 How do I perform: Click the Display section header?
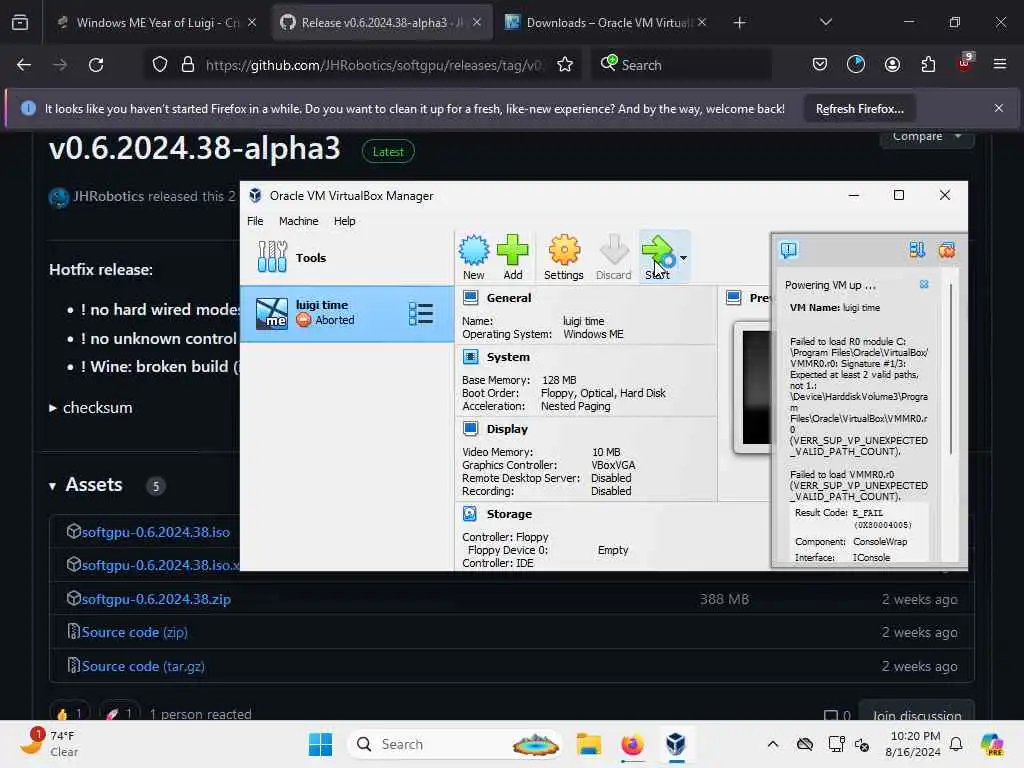coord(507,429)
